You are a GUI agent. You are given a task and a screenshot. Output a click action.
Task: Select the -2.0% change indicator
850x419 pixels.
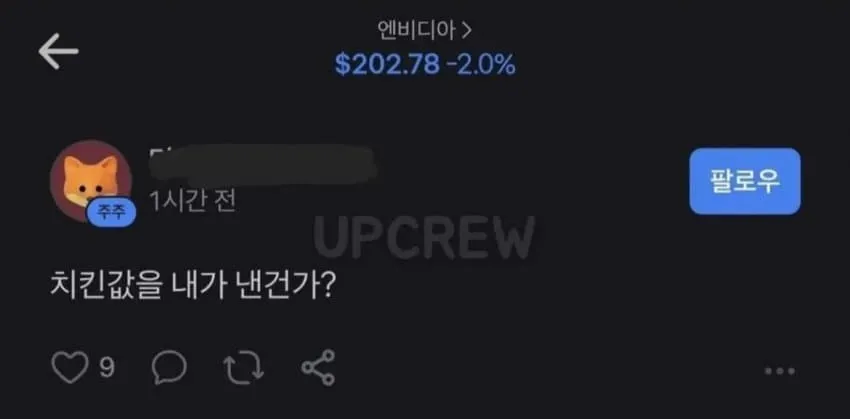point(481,65)
